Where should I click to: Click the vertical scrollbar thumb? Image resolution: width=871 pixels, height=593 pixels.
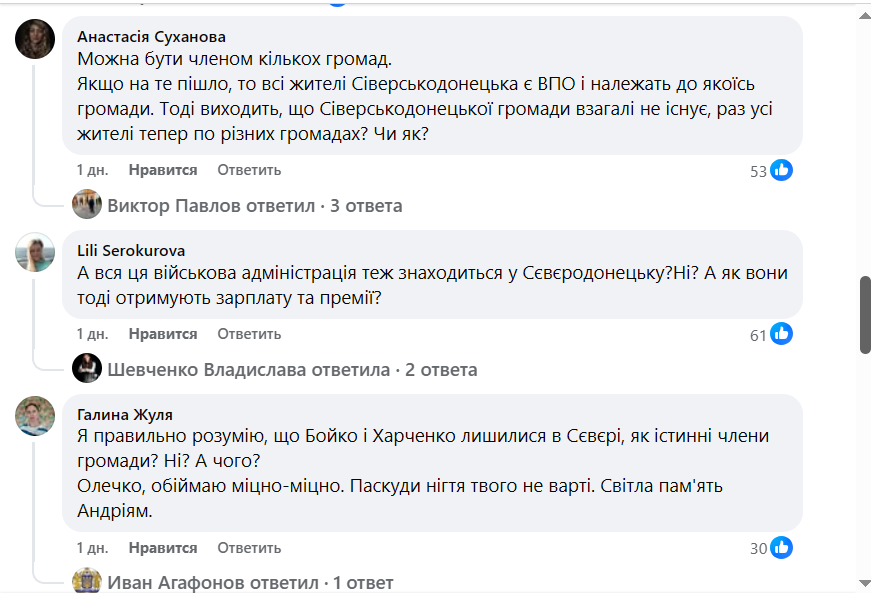coord(865,314)
